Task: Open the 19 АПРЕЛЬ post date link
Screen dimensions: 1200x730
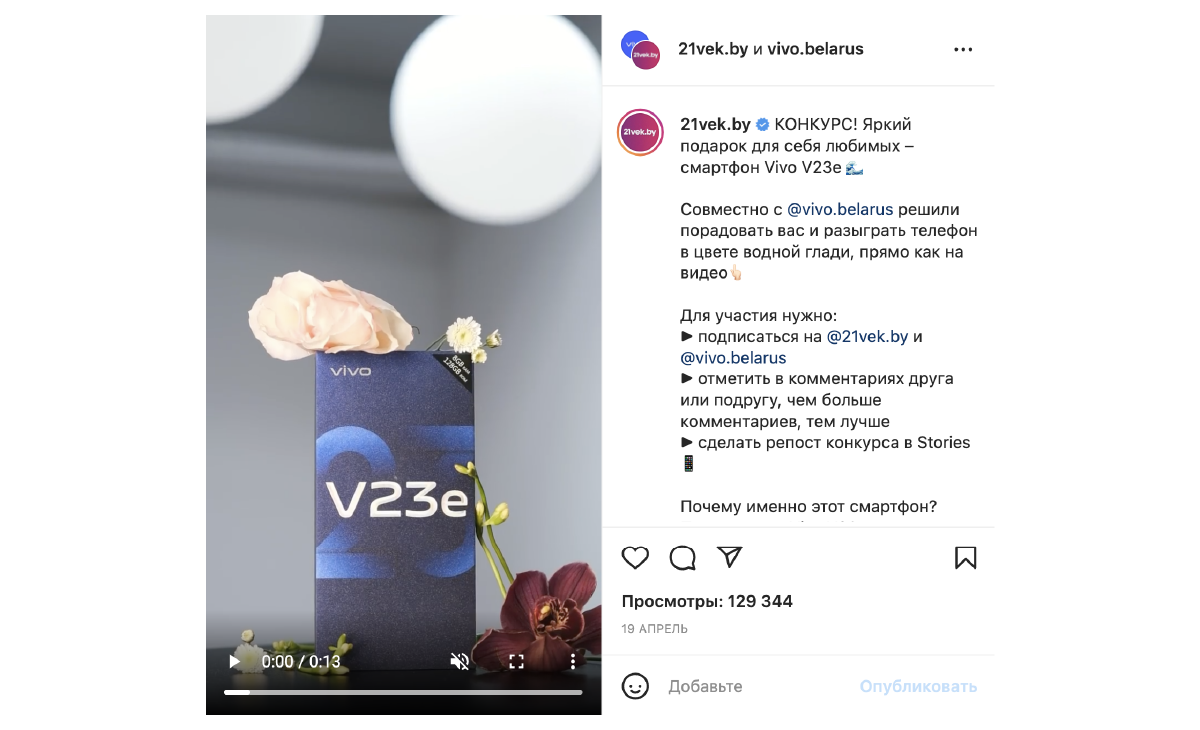Action: point(654,629)
